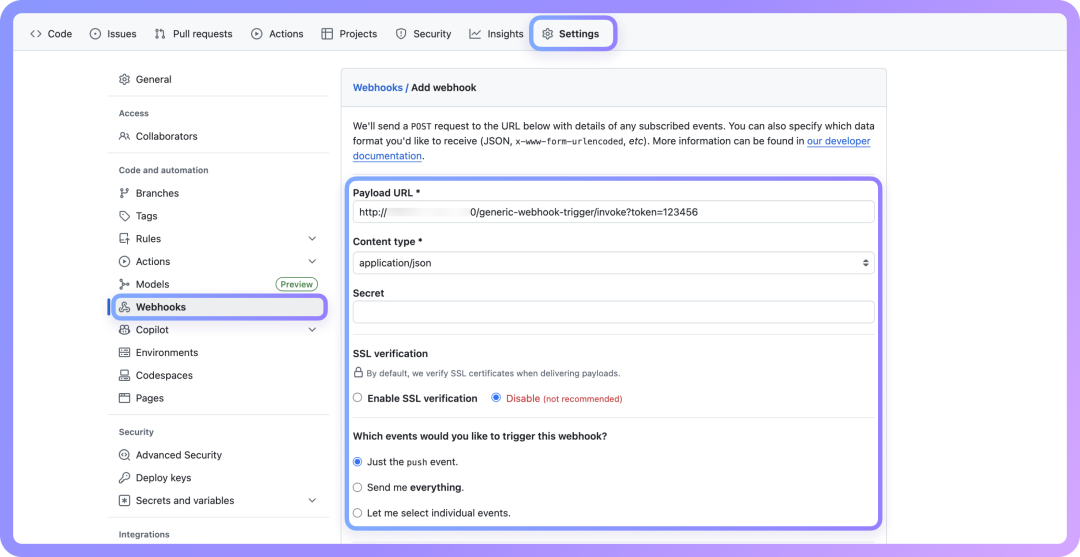Open the Pull requests tab
The width and height of the screenshot is (1080, 557).
pyautogui.click(x=194, y=34)
